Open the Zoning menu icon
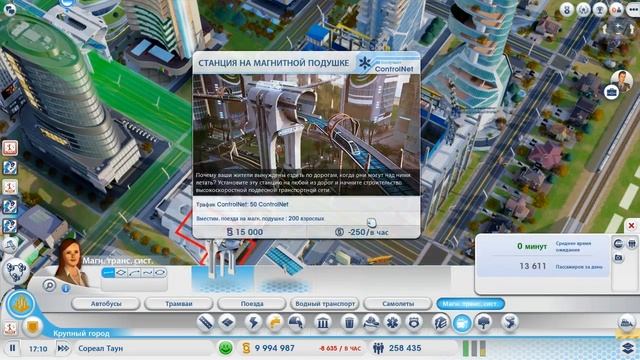This screenshot has height=360, width=640. [227, 322]
